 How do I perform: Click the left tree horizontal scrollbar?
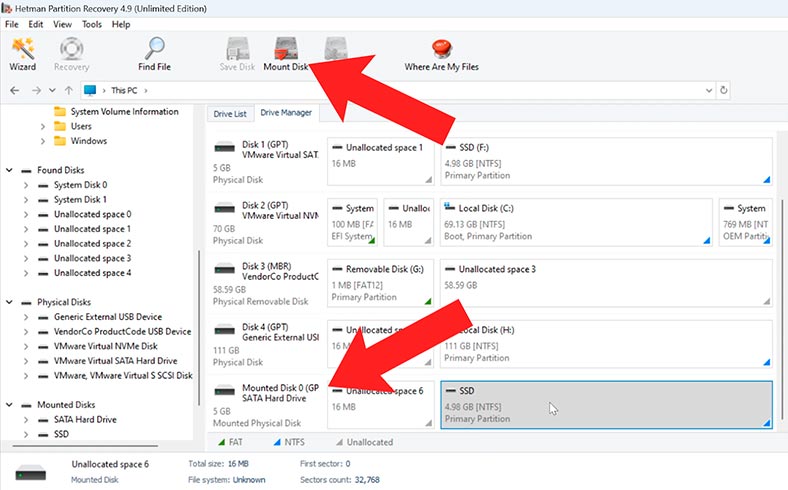(85, 445)
